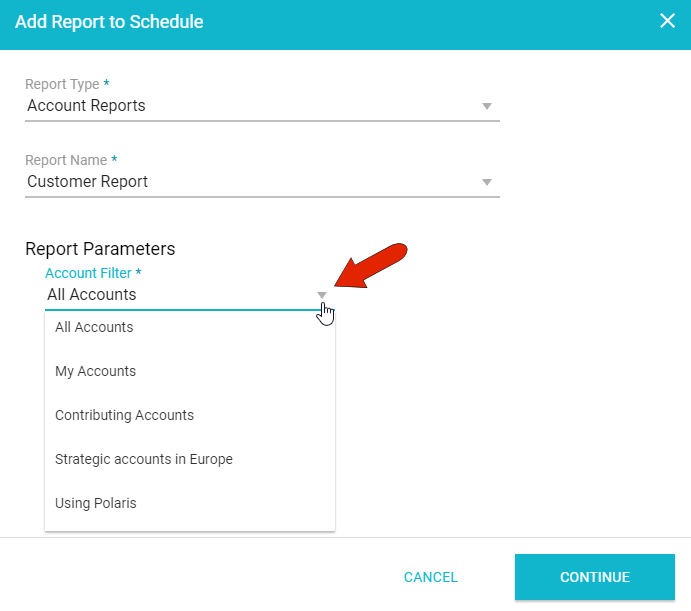Click the Account Filter selected value field
Screen dimensions: 691x611
click(x=92, y=295)
